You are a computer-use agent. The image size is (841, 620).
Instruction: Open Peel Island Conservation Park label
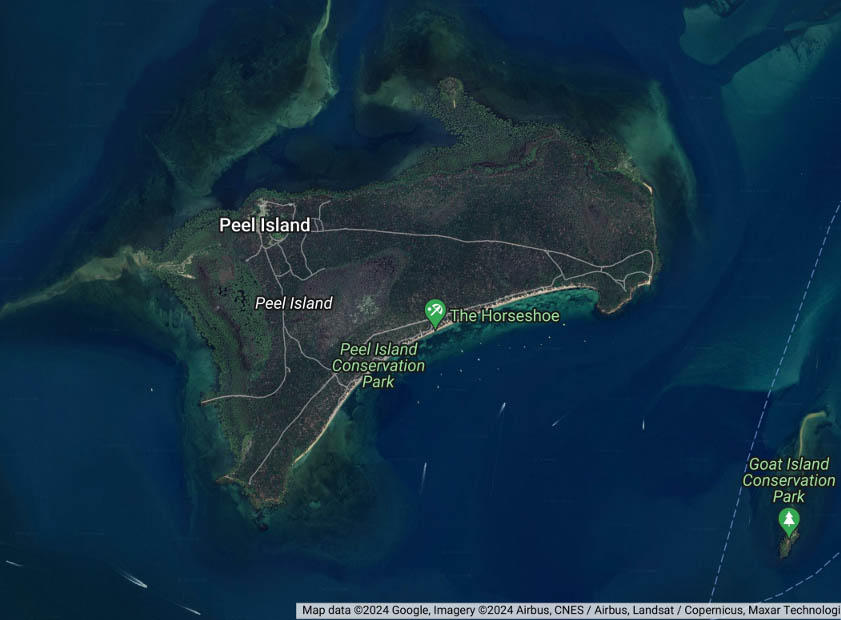pos(378,365)
